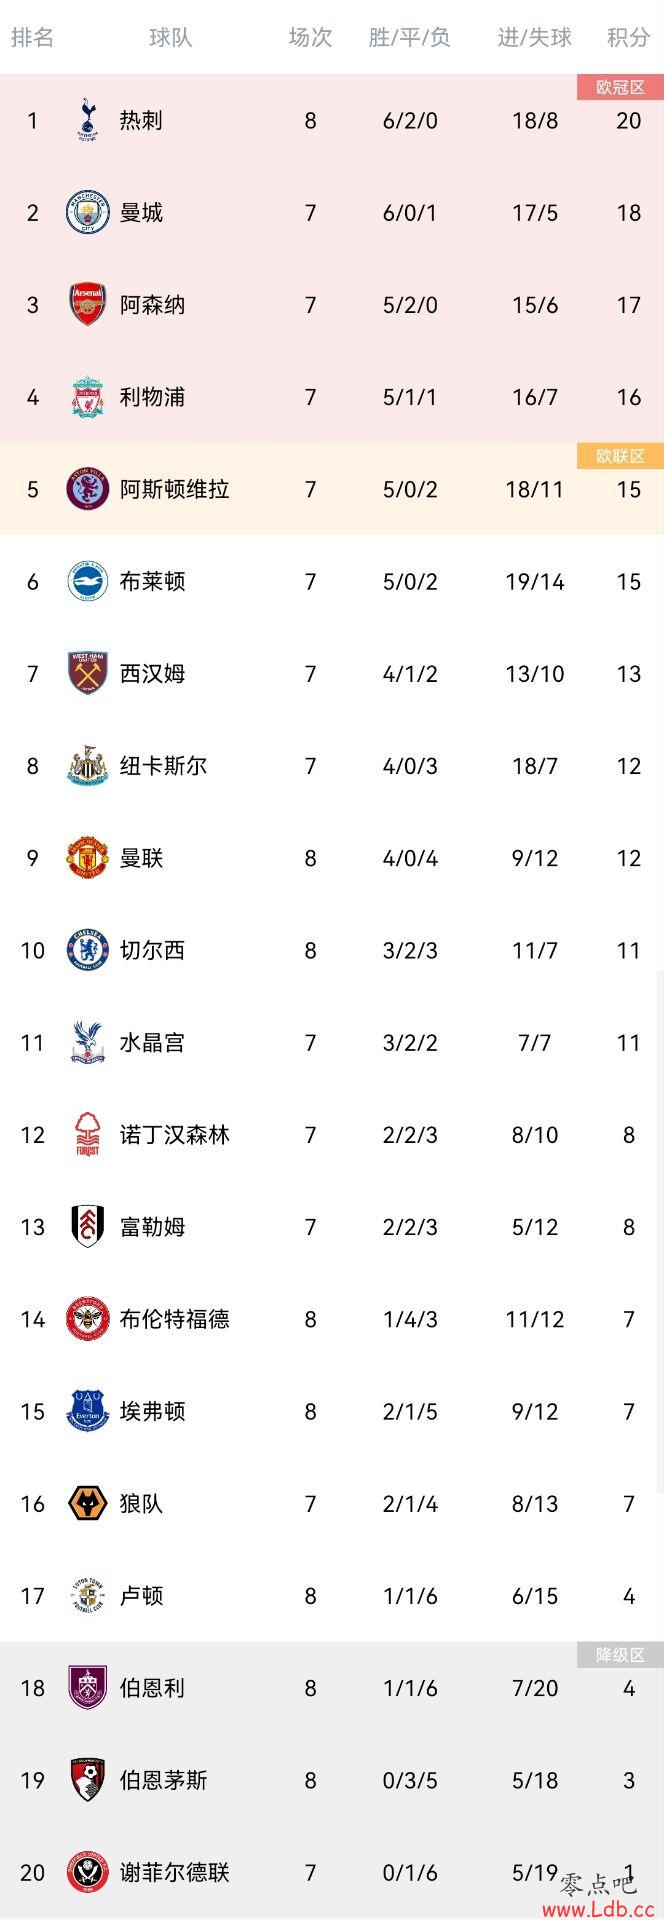Sort by the 场次 matches column header
Viewport: 664px width, 1920px height.
coord(310,37)
